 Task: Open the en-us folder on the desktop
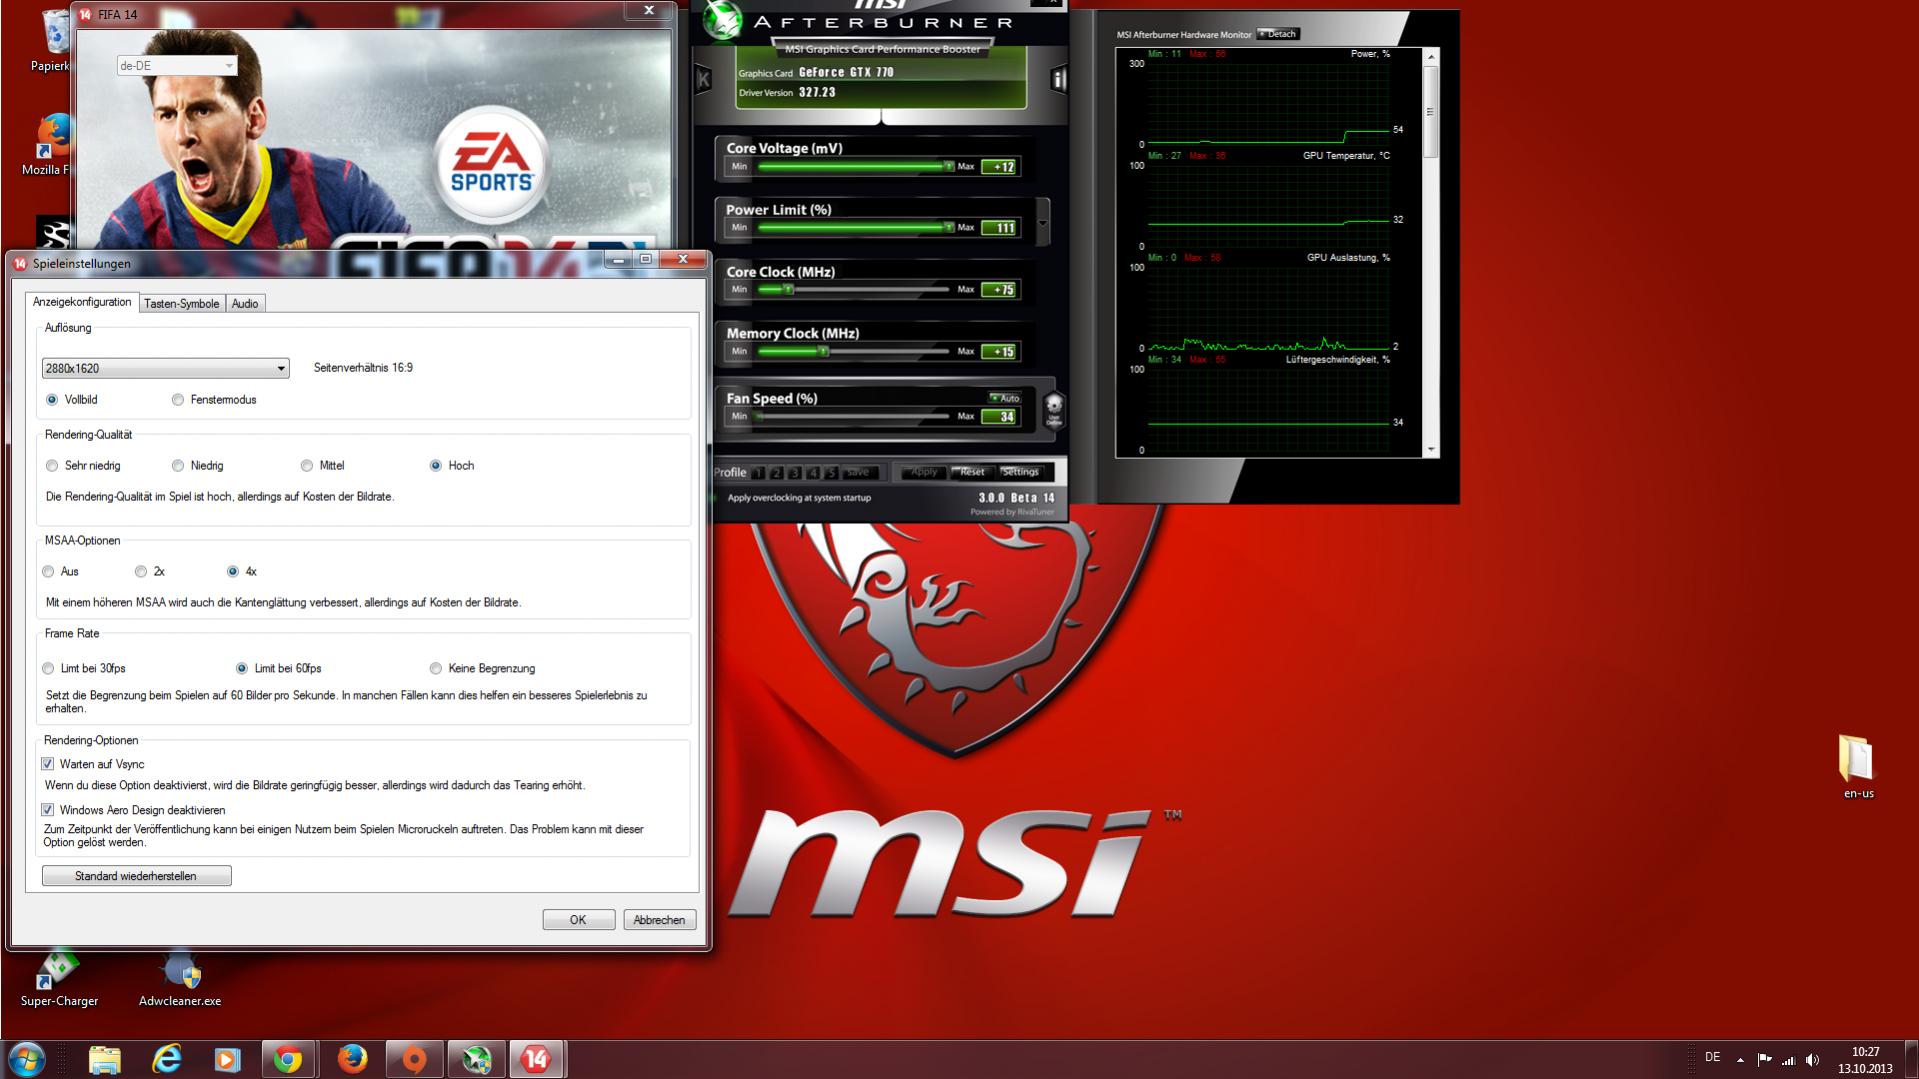(1858, 767)
